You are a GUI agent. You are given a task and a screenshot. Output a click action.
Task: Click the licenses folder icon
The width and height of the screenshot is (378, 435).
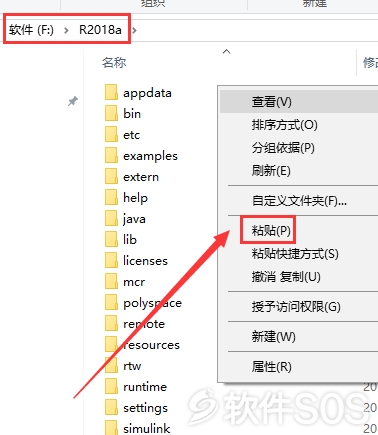pyautogui.click(x=111, y=260)
